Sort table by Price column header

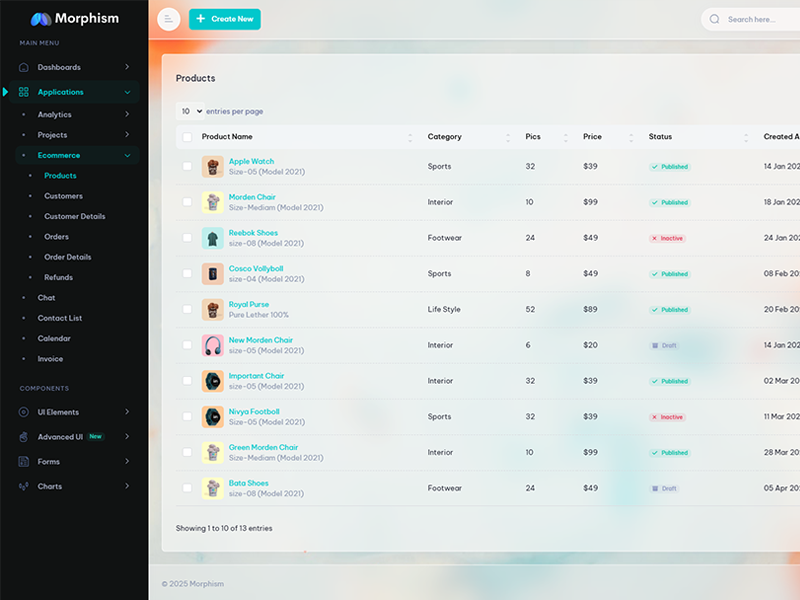click(593, 137)
